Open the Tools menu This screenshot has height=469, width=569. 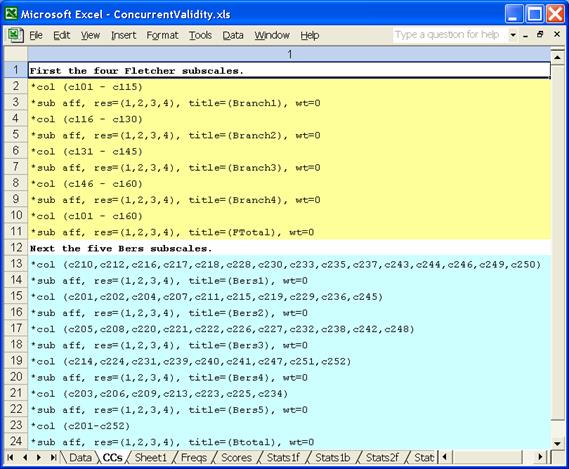(200, 35)
